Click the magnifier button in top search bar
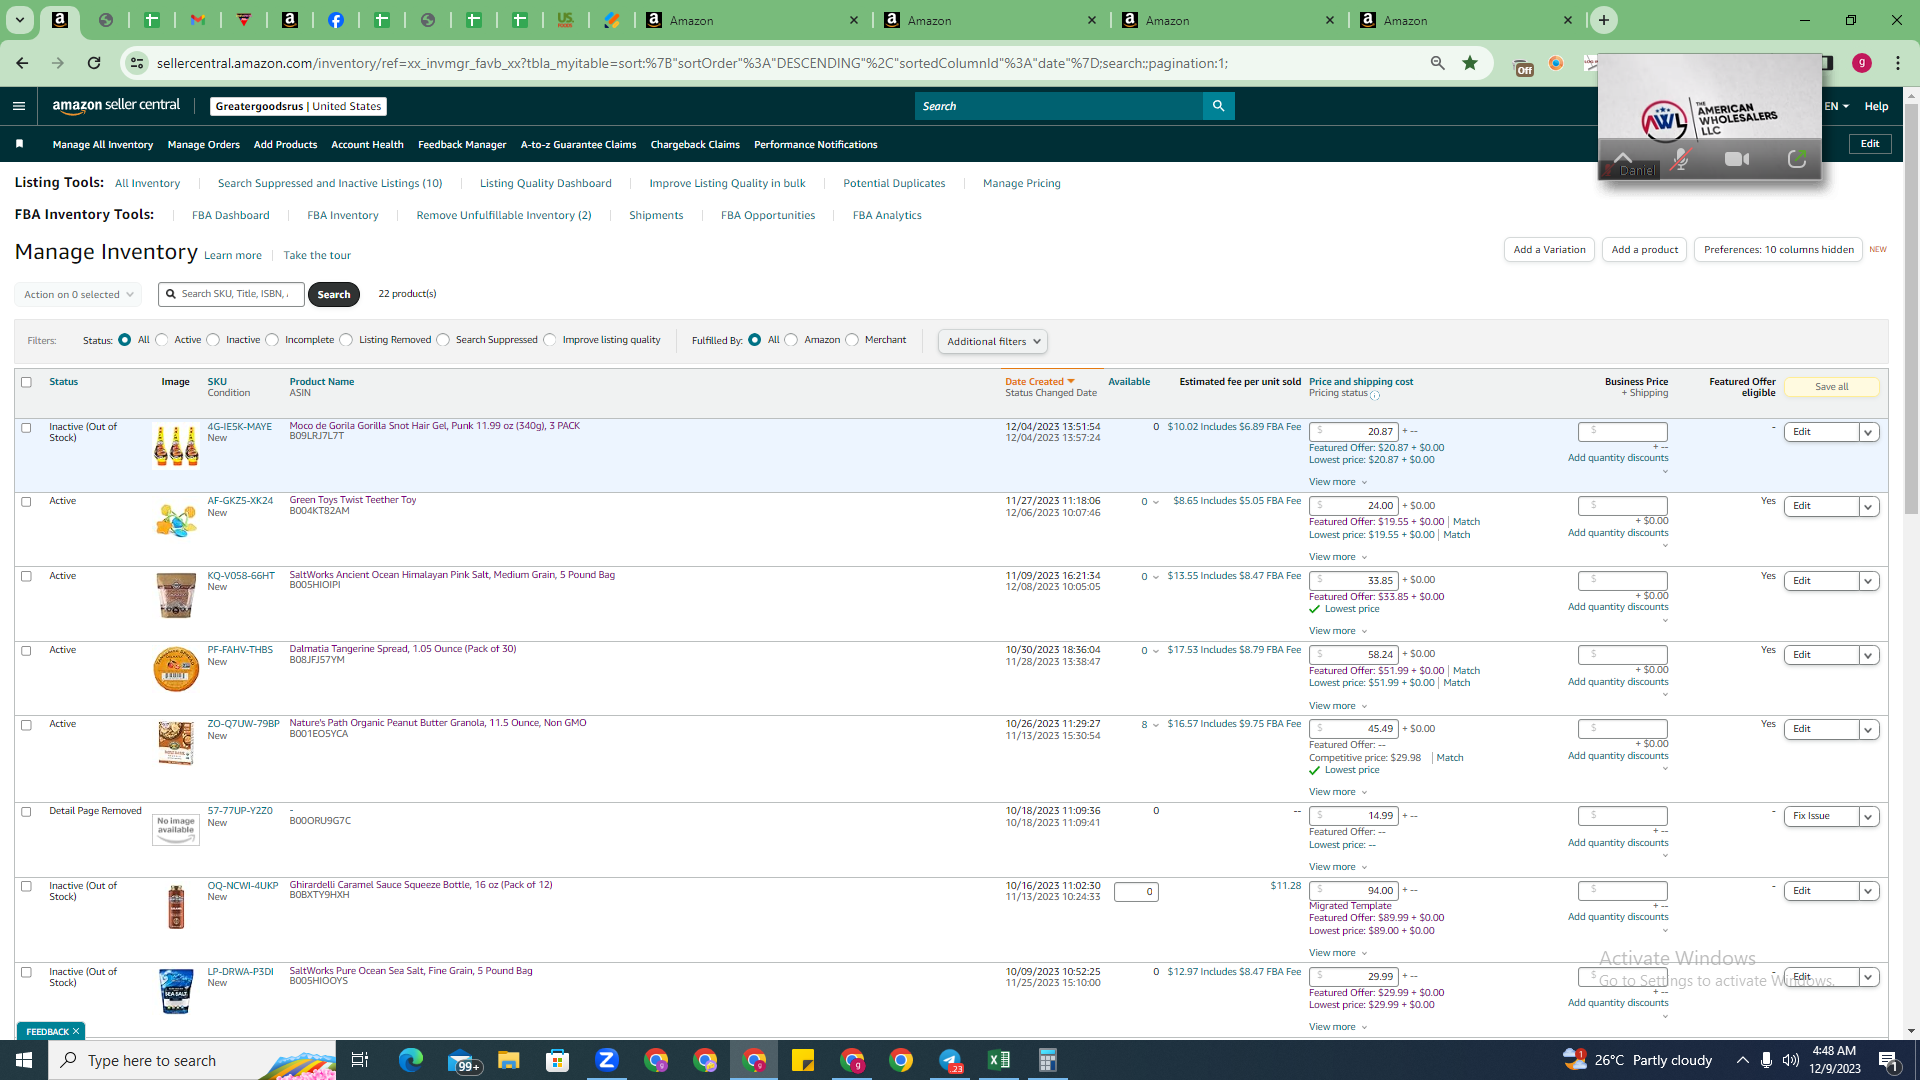The image size is (1920, 1080). 1218,106
